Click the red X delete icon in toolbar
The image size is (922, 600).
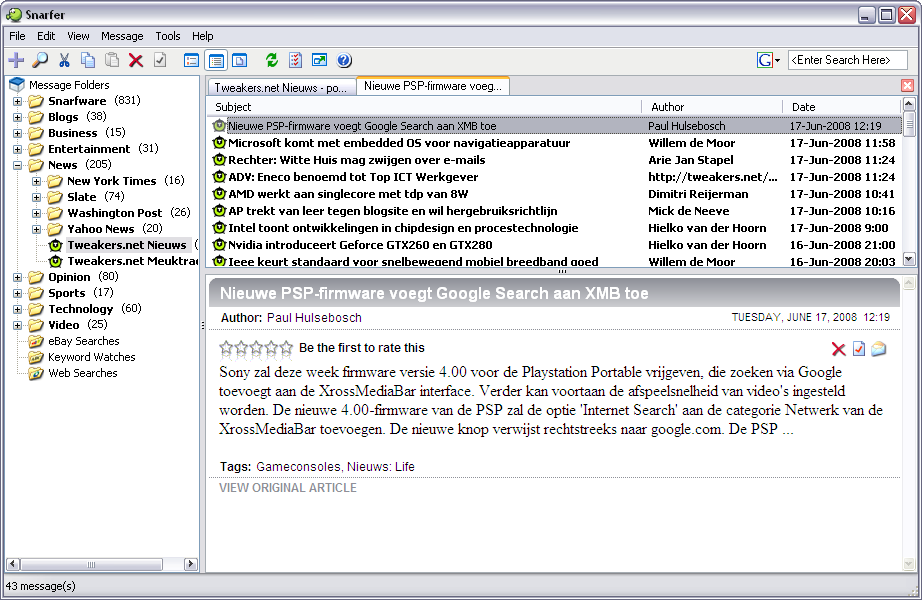(136, 61)
